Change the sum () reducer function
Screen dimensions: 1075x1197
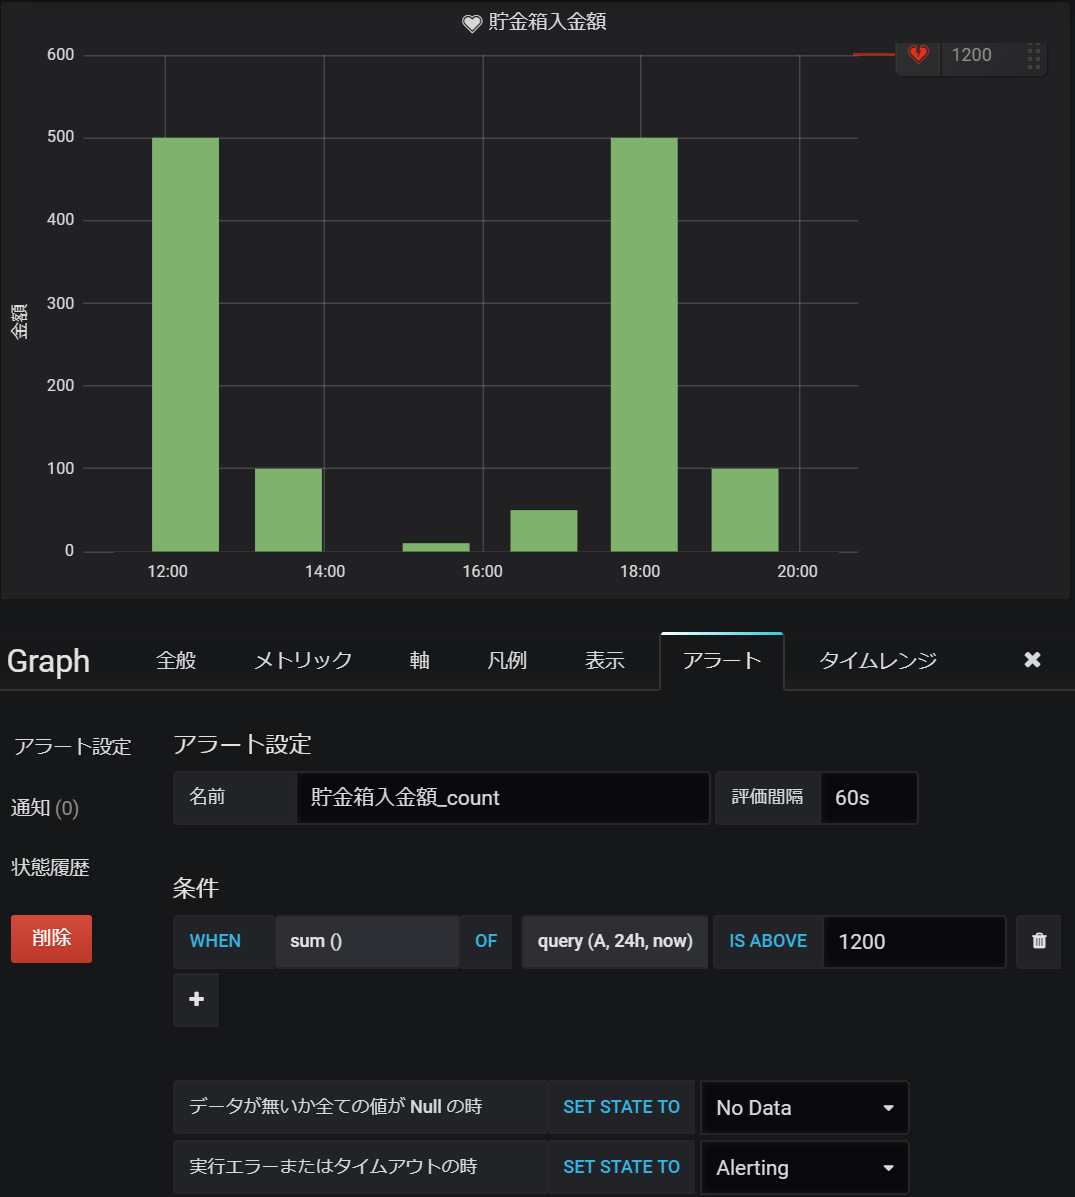tap(366, 941)
